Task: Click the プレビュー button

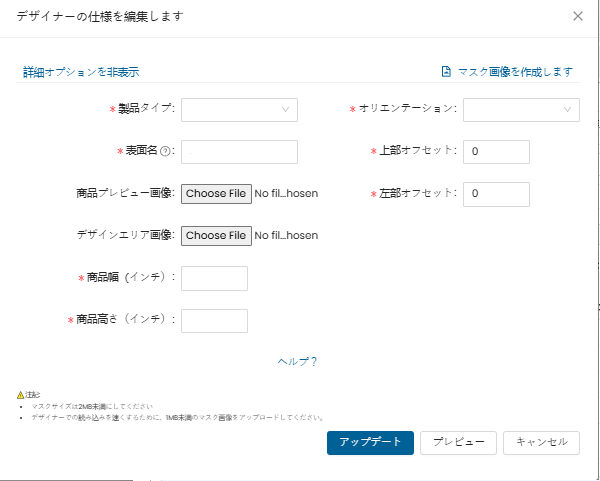Action: pyautogui.click(x=459, y=442)
